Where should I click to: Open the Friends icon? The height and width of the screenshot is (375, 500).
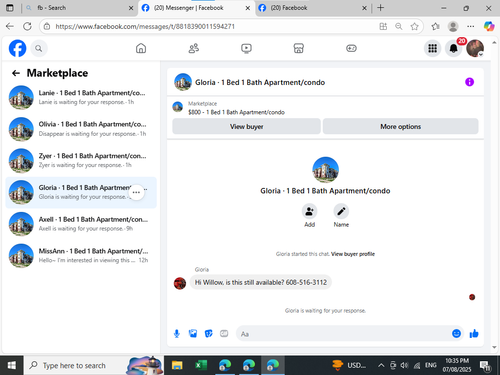tap(194, 48)
